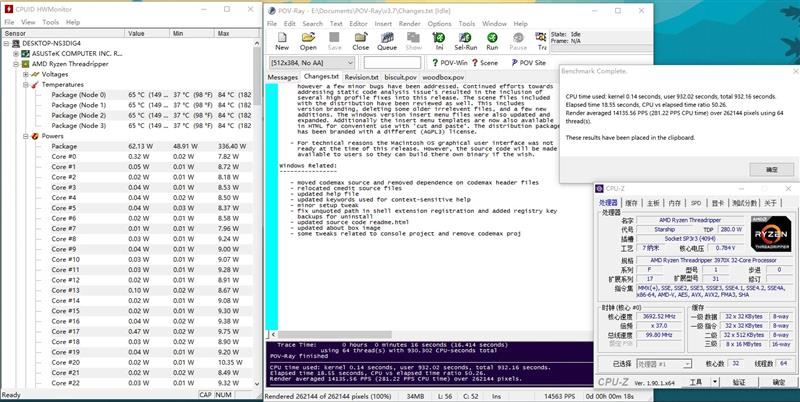Viewport: 800px width, 402px height.
Task: Switch to the woodbox.pov tab
Action: click(x=443, y=77)
